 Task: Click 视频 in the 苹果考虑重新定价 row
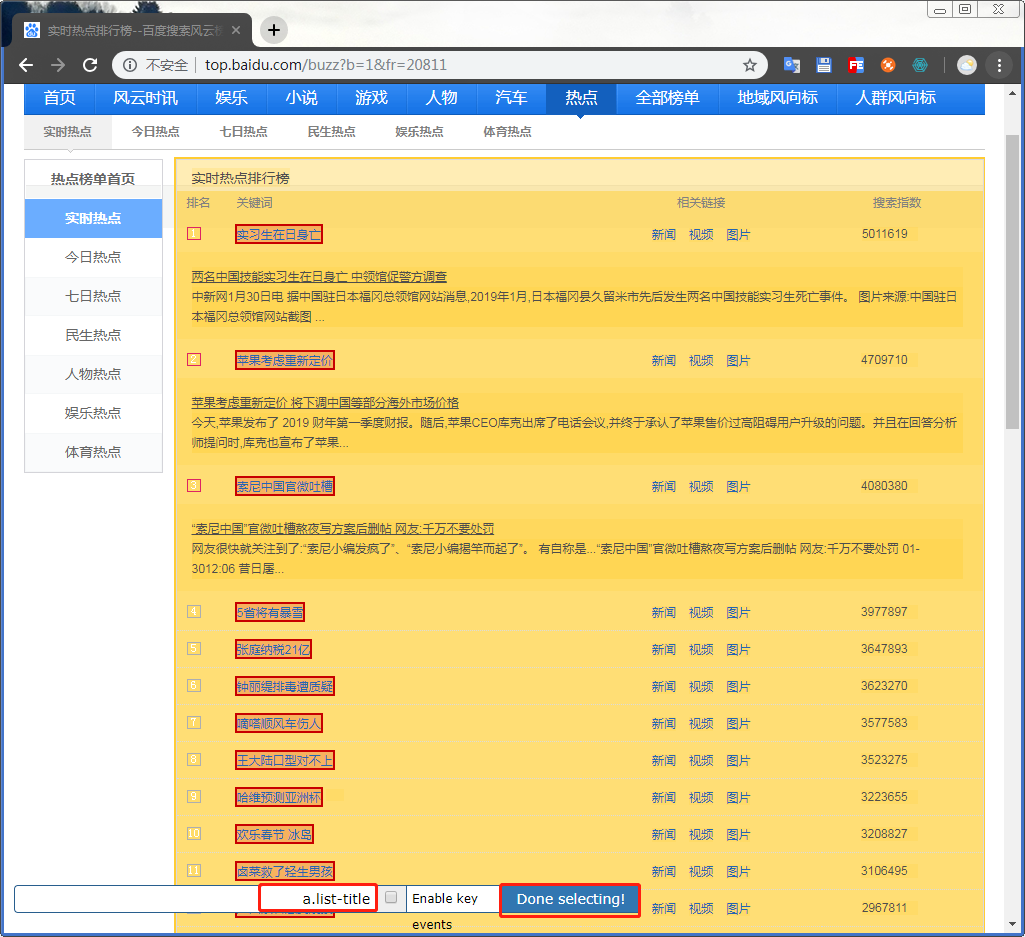pos(701,361)
